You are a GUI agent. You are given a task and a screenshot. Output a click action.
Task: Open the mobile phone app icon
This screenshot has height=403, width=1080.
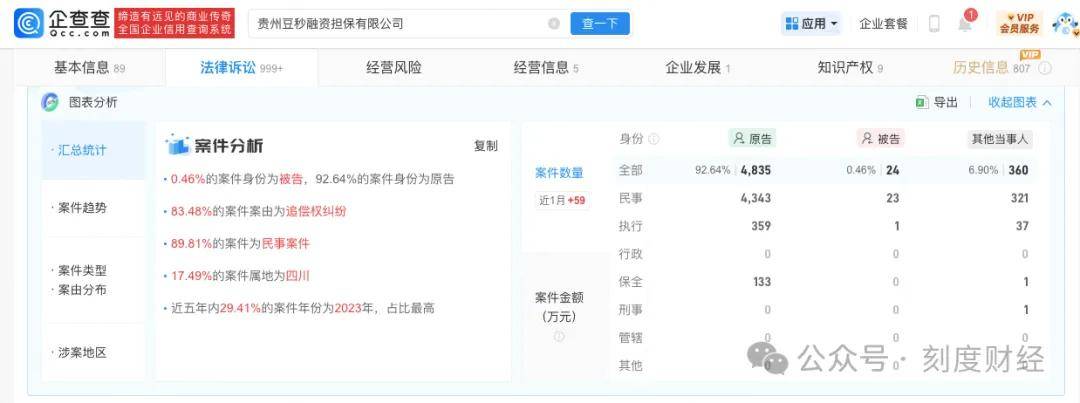tap(934, 23)
